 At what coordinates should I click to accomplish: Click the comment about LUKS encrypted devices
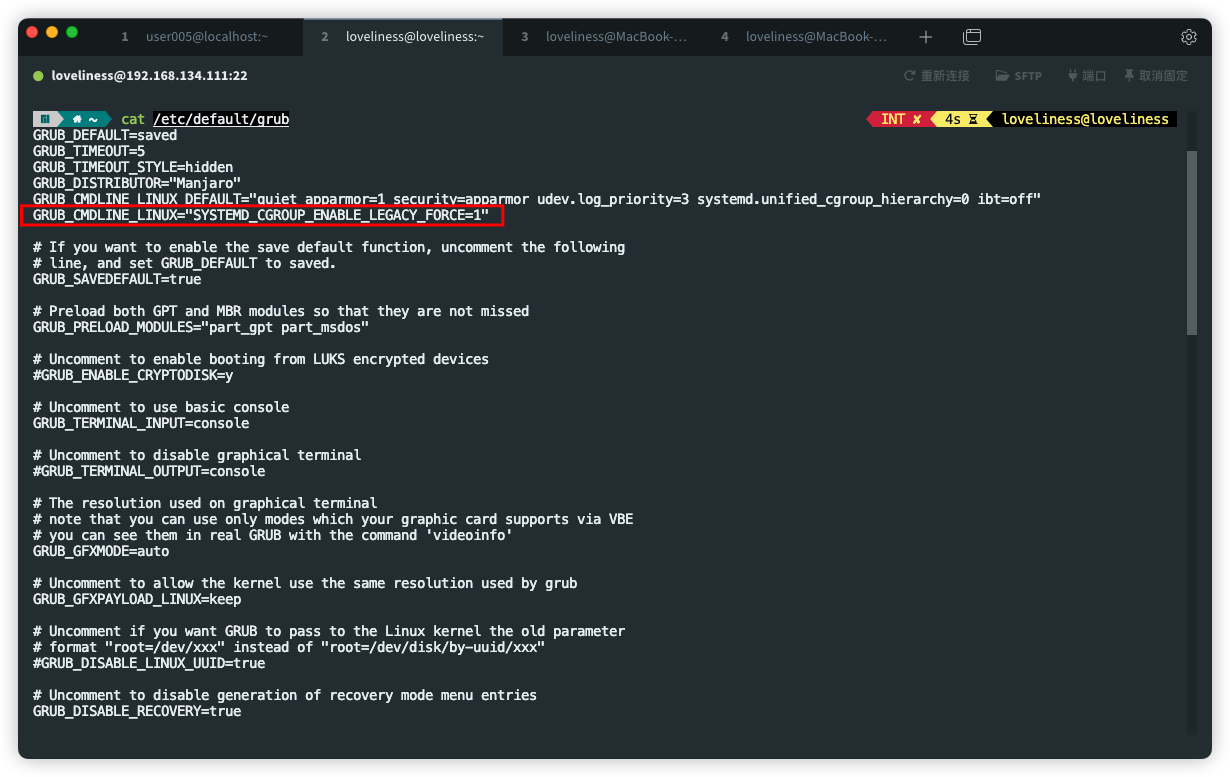pyautogui.click(x=261, y=359)
